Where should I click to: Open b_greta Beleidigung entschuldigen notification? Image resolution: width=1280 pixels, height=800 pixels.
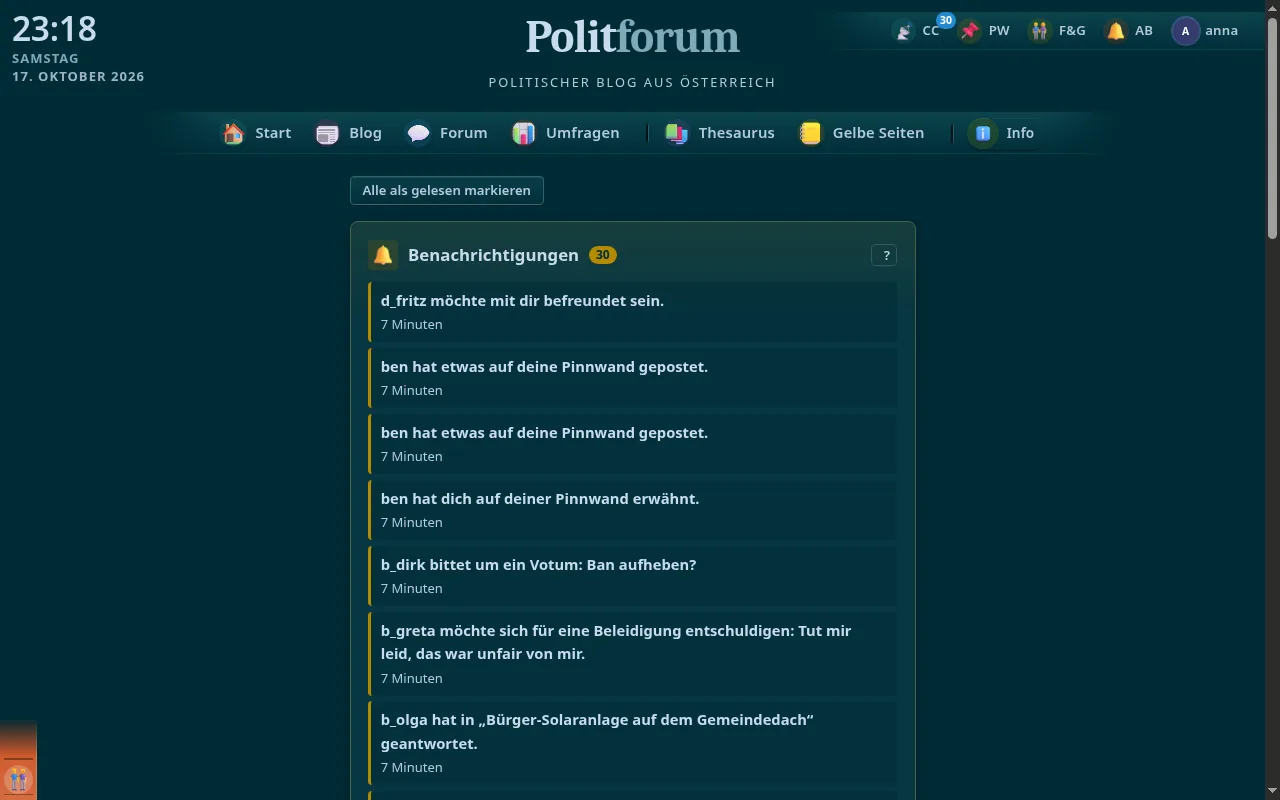coord(633,654)
